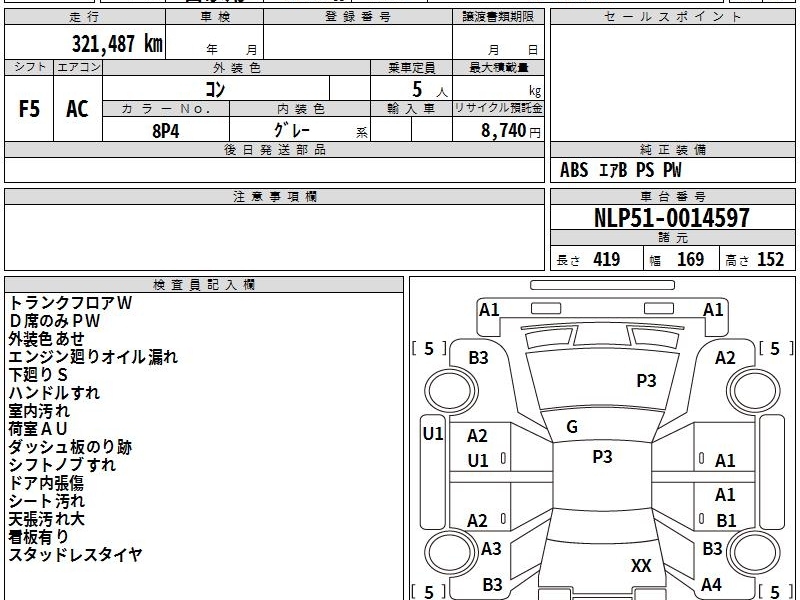Select inspector note ハンドルすれ

pos(54,393)
